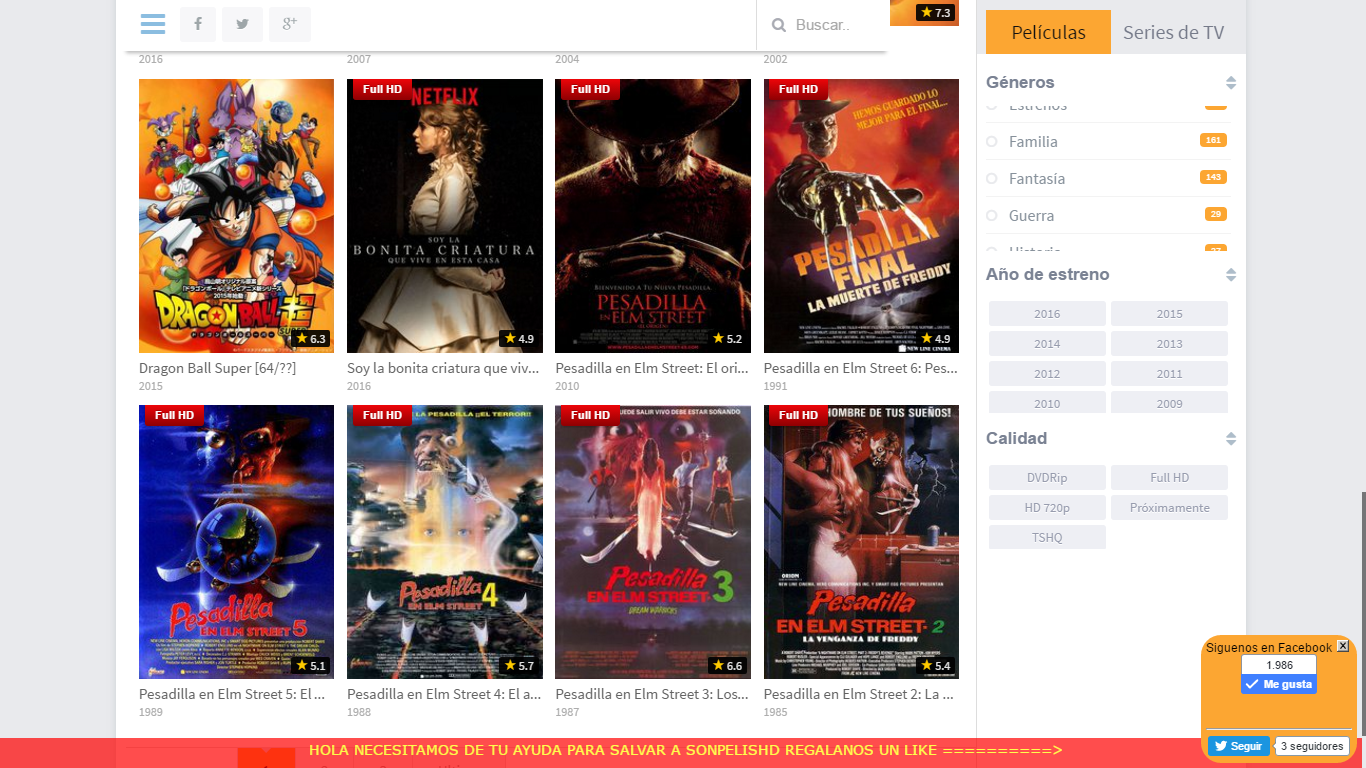Switch to the Series de TV tab

1173,32
